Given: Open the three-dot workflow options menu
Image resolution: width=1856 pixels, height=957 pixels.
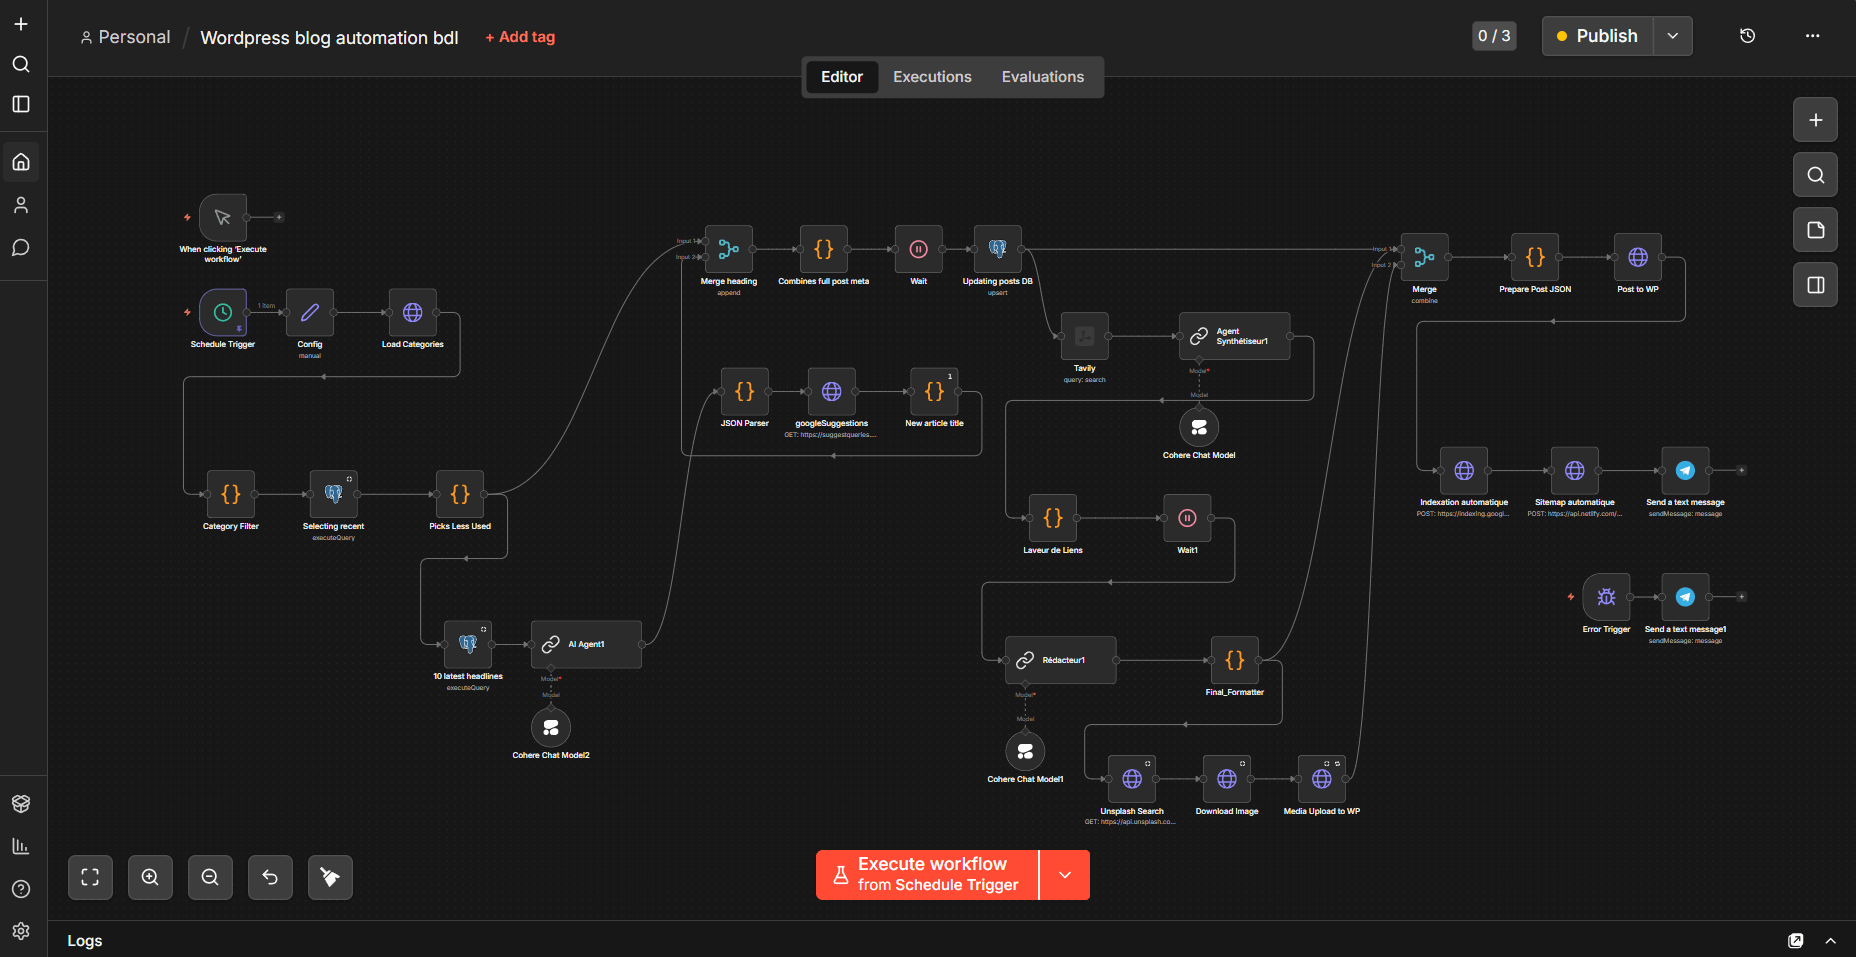Looking at the screenshot, I should 1813,36.
